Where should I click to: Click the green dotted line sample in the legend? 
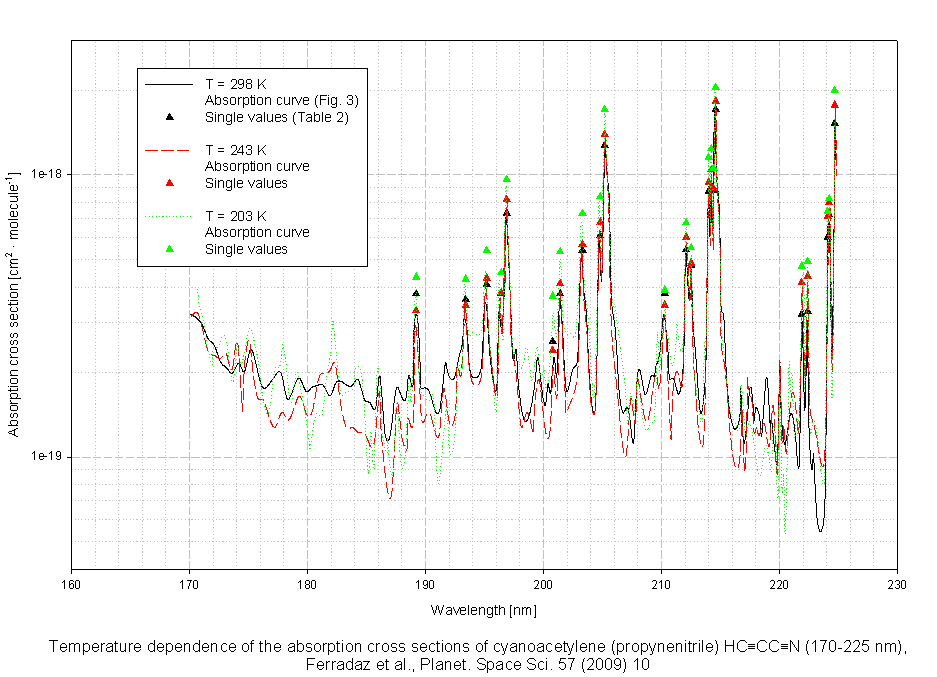[x=169, y=215]
